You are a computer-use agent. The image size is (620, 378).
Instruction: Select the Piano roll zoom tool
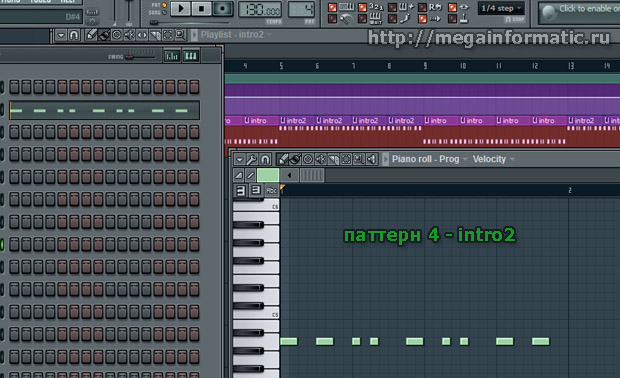pyautogui.click(x=359, y=159)
